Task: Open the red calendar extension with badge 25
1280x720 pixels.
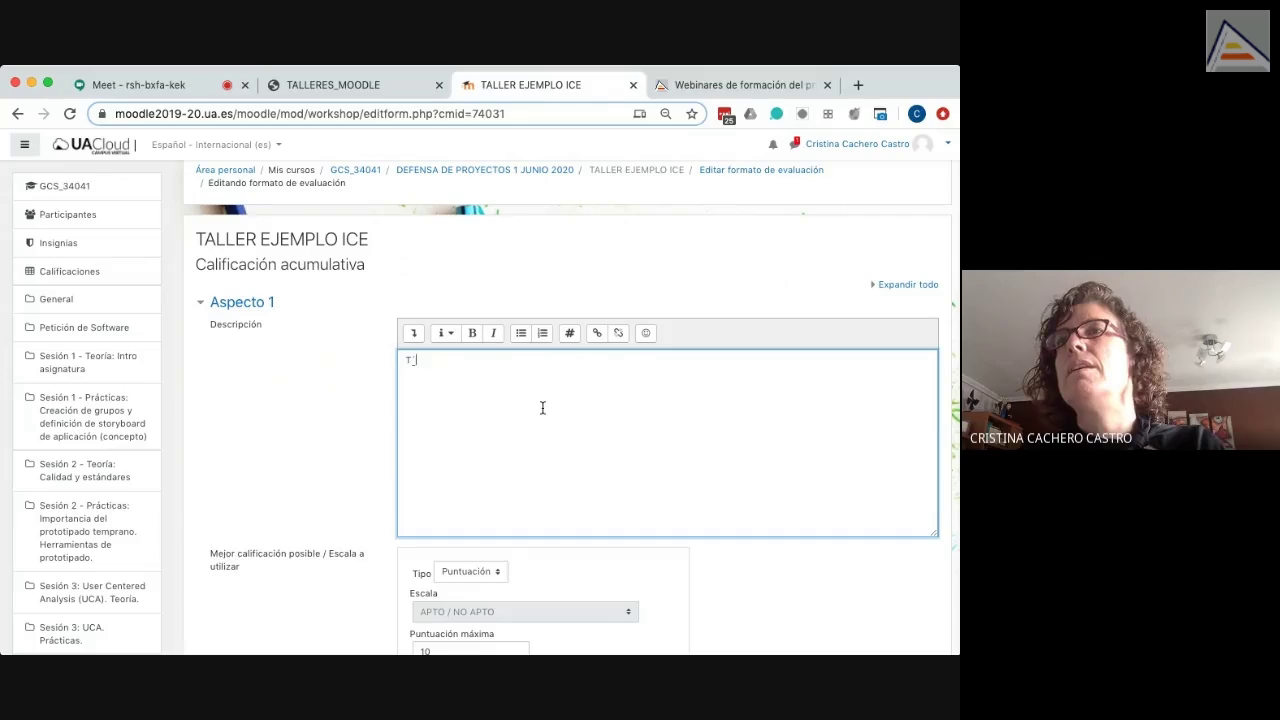Action: click(725, 115)
